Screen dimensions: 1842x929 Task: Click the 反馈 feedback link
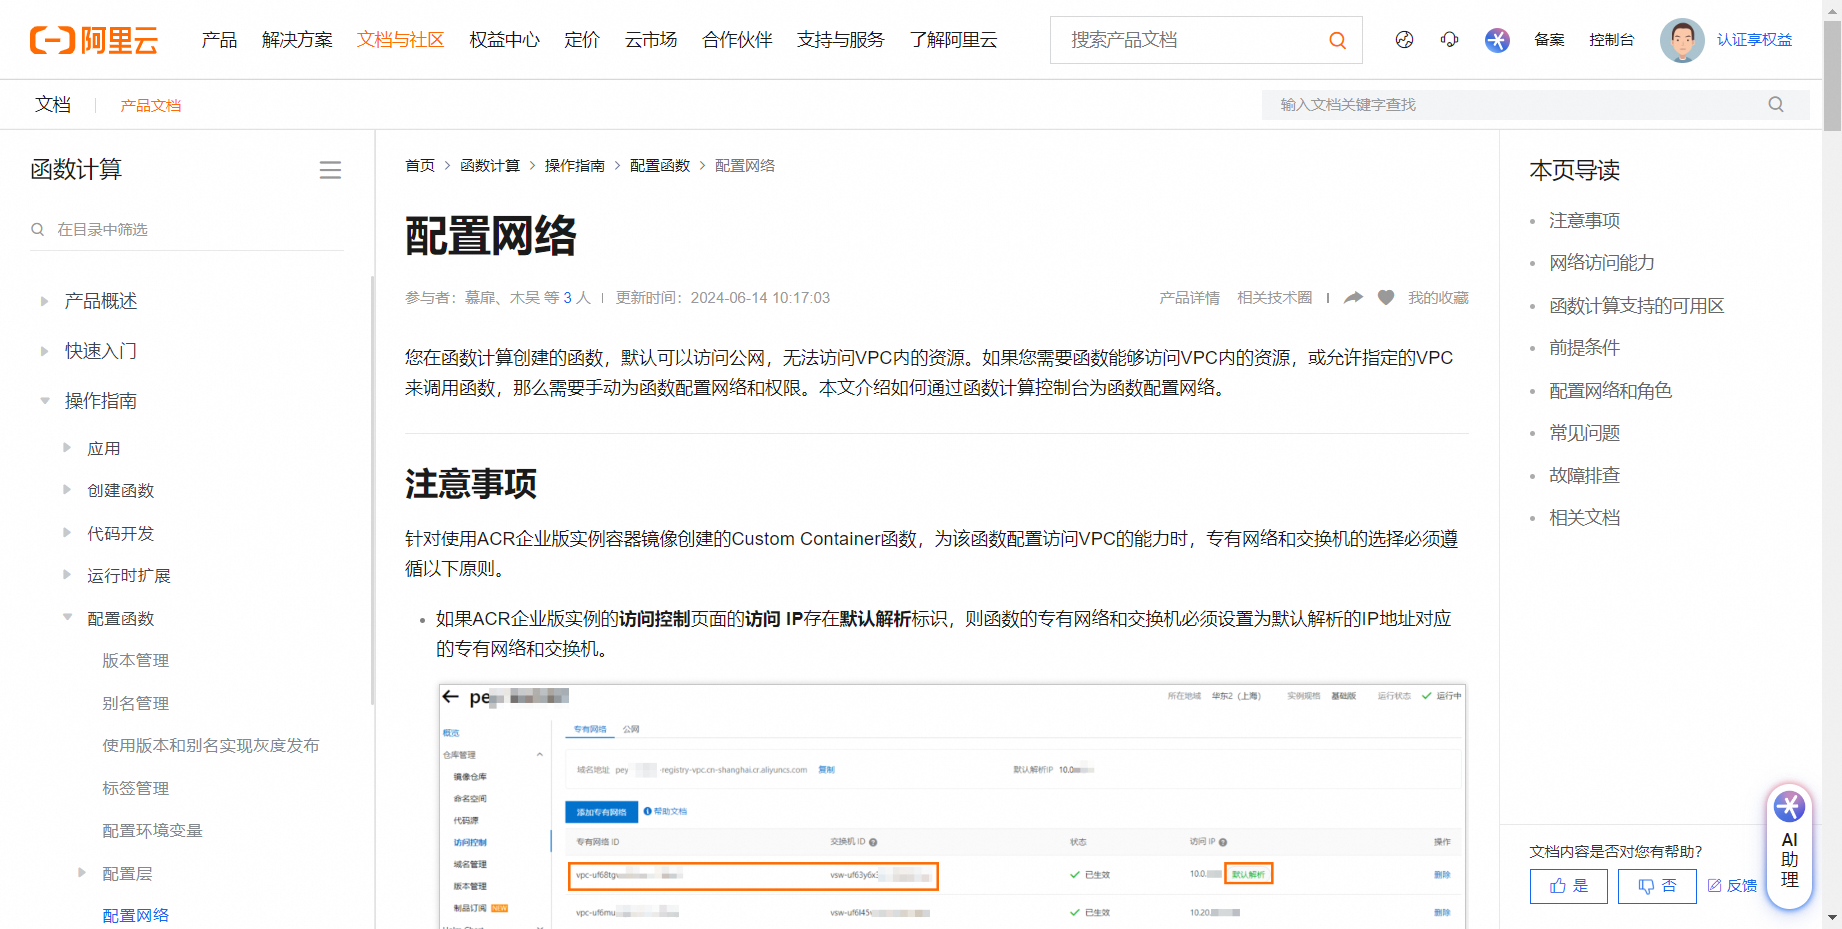(x=1732, y=886)
